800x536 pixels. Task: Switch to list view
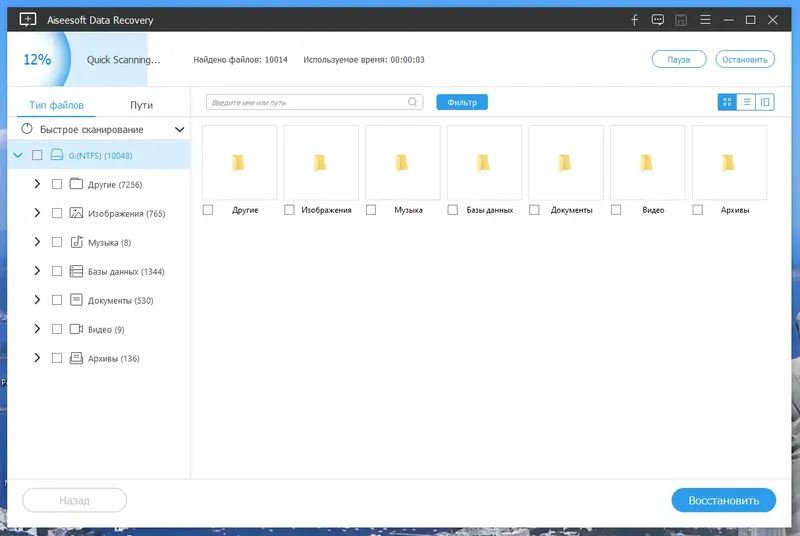coord(746,102)
